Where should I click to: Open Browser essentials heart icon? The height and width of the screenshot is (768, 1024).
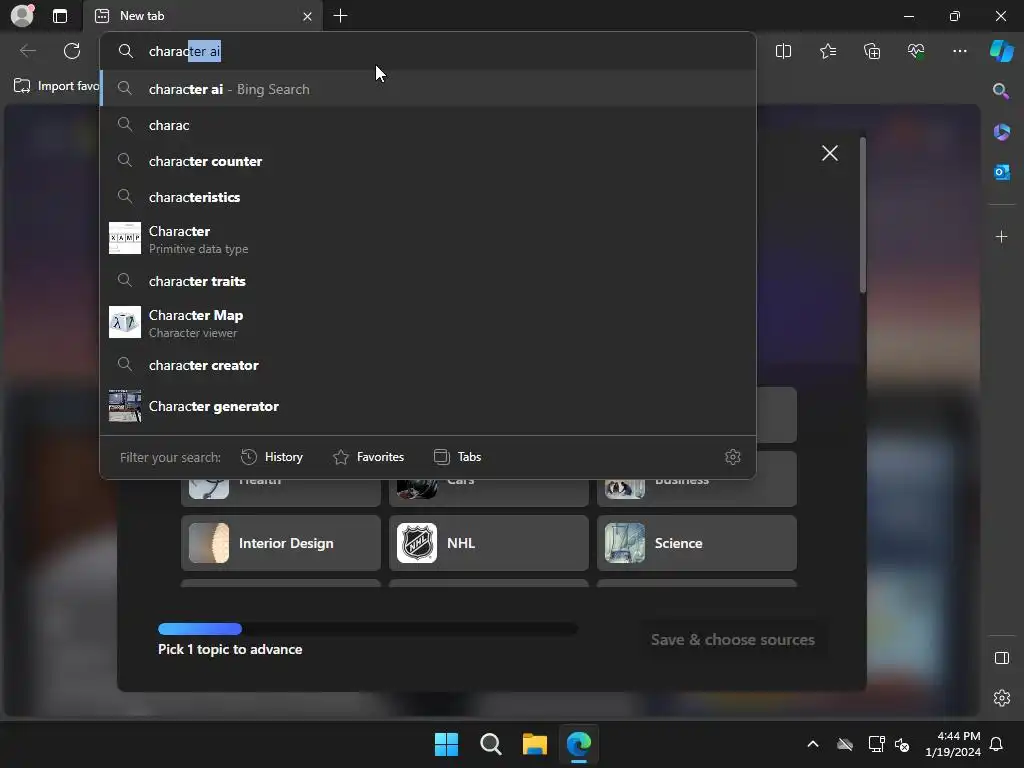point(916,51)
